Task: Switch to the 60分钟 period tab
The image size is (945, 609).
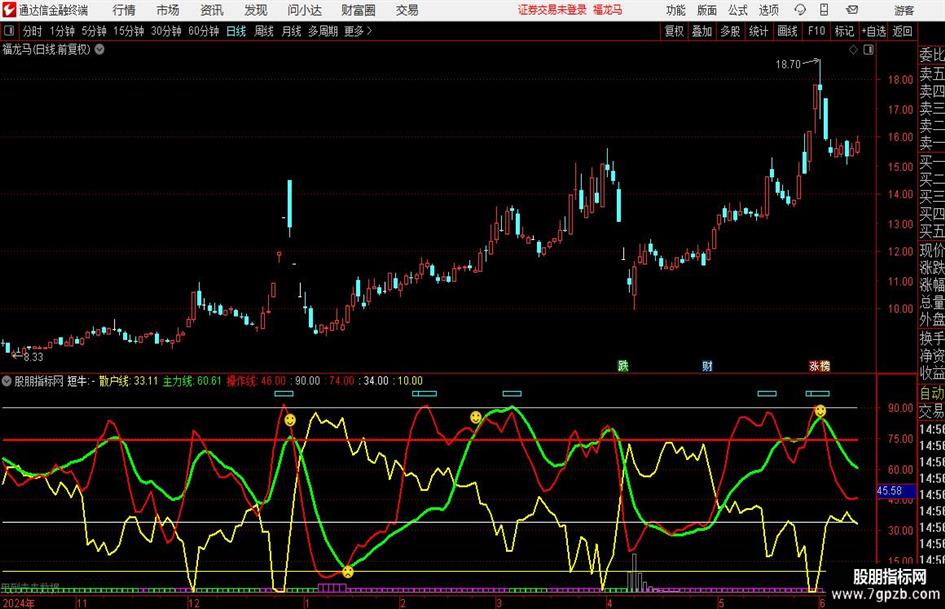Action: [x=204, y=31]
